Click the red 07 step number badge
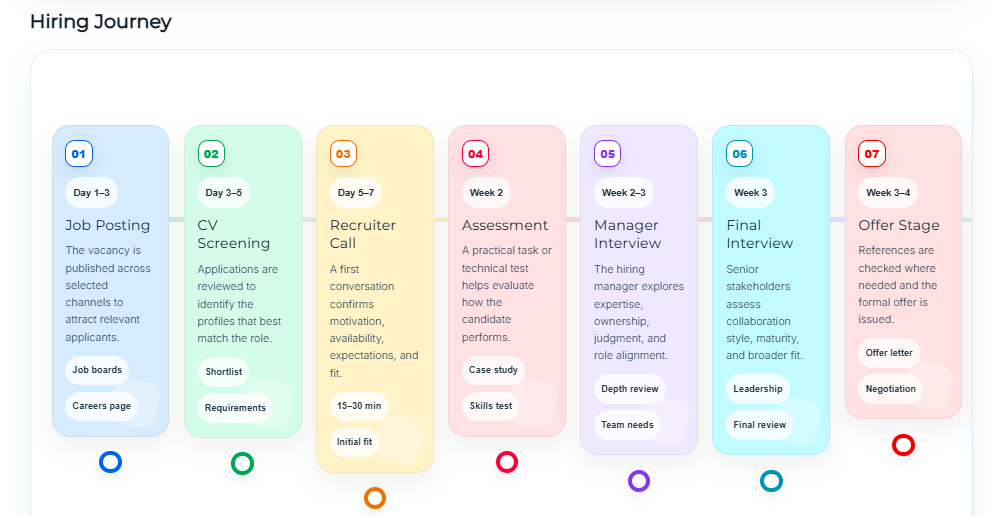1001x516 pixels. [872, 154]
